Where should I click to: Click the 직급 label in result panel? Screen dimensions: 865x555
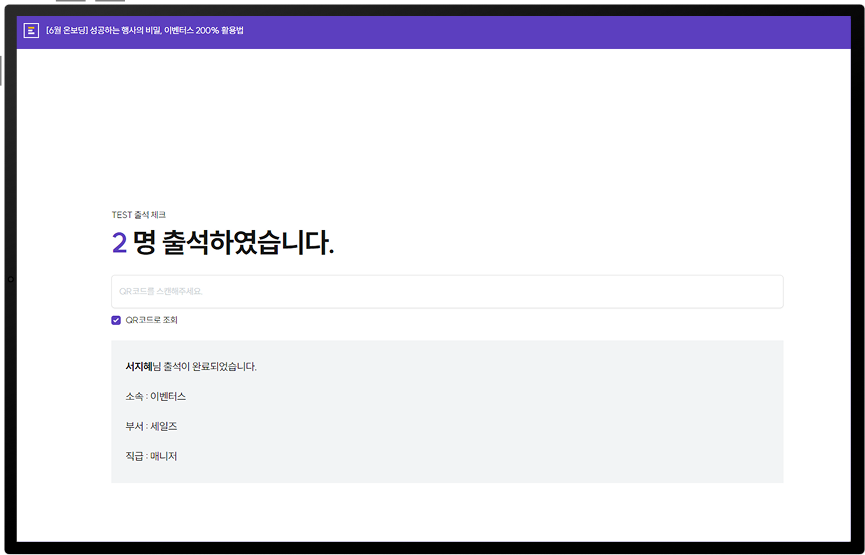coord(134,457)
